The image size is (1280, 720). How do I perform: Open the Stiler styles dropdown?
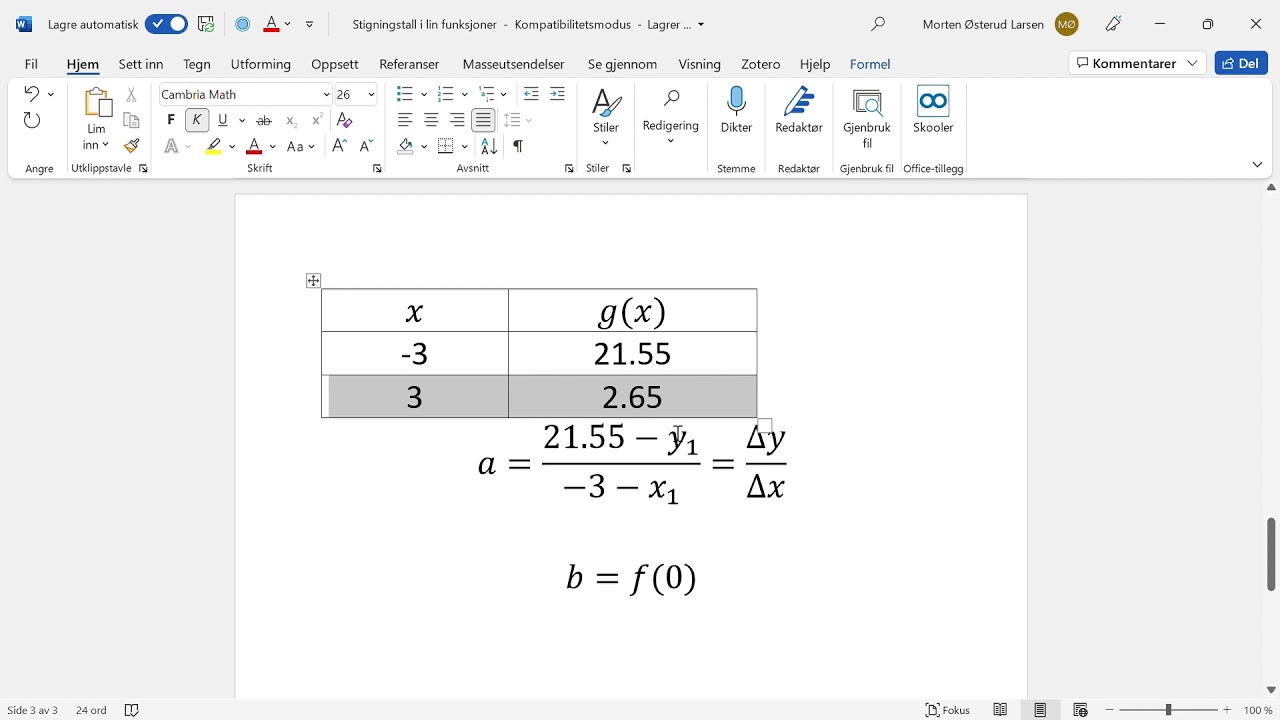click(606, 117)
